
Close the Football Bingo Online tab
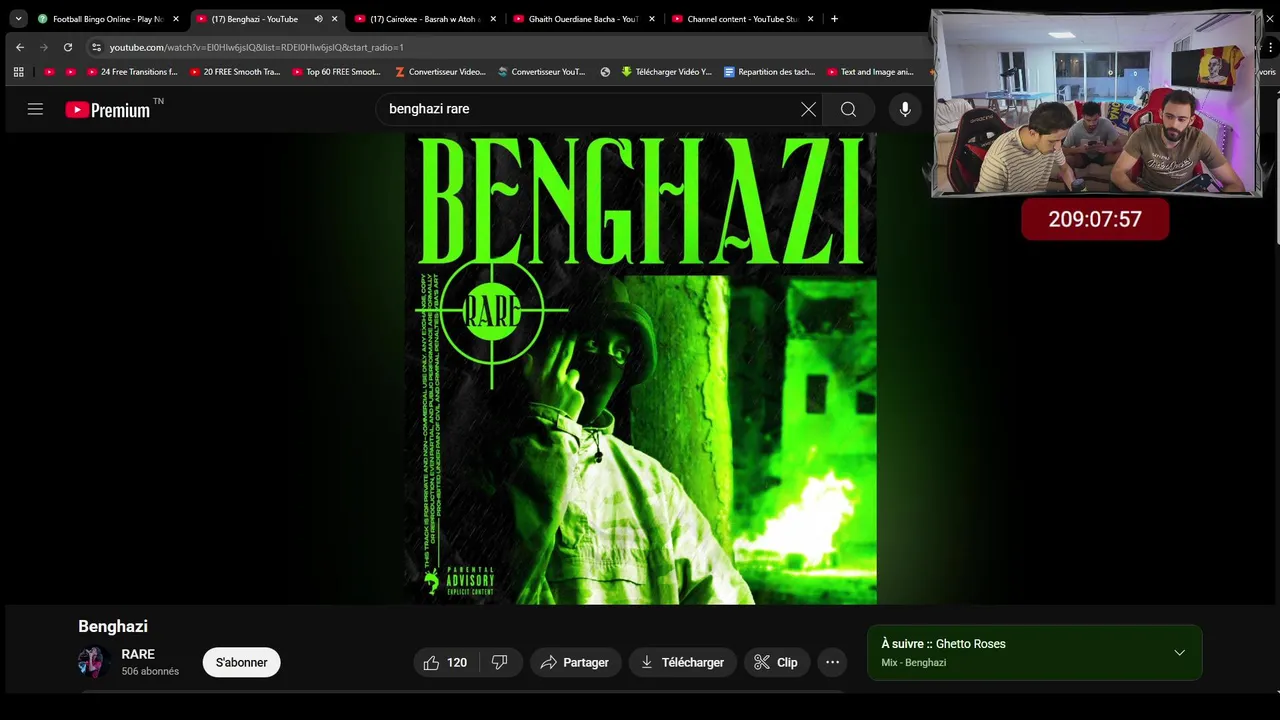pyautogui.click(x=176, y=19)
